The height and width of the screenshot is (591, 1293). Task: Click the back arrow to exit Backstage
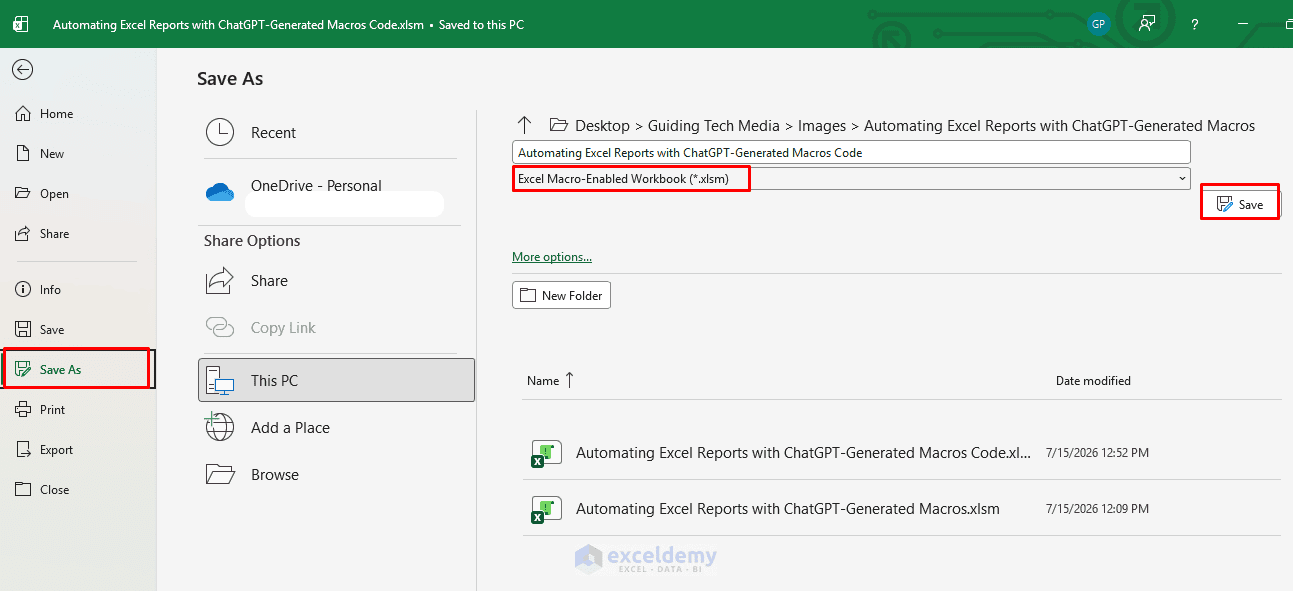click(x=22, y=69)
